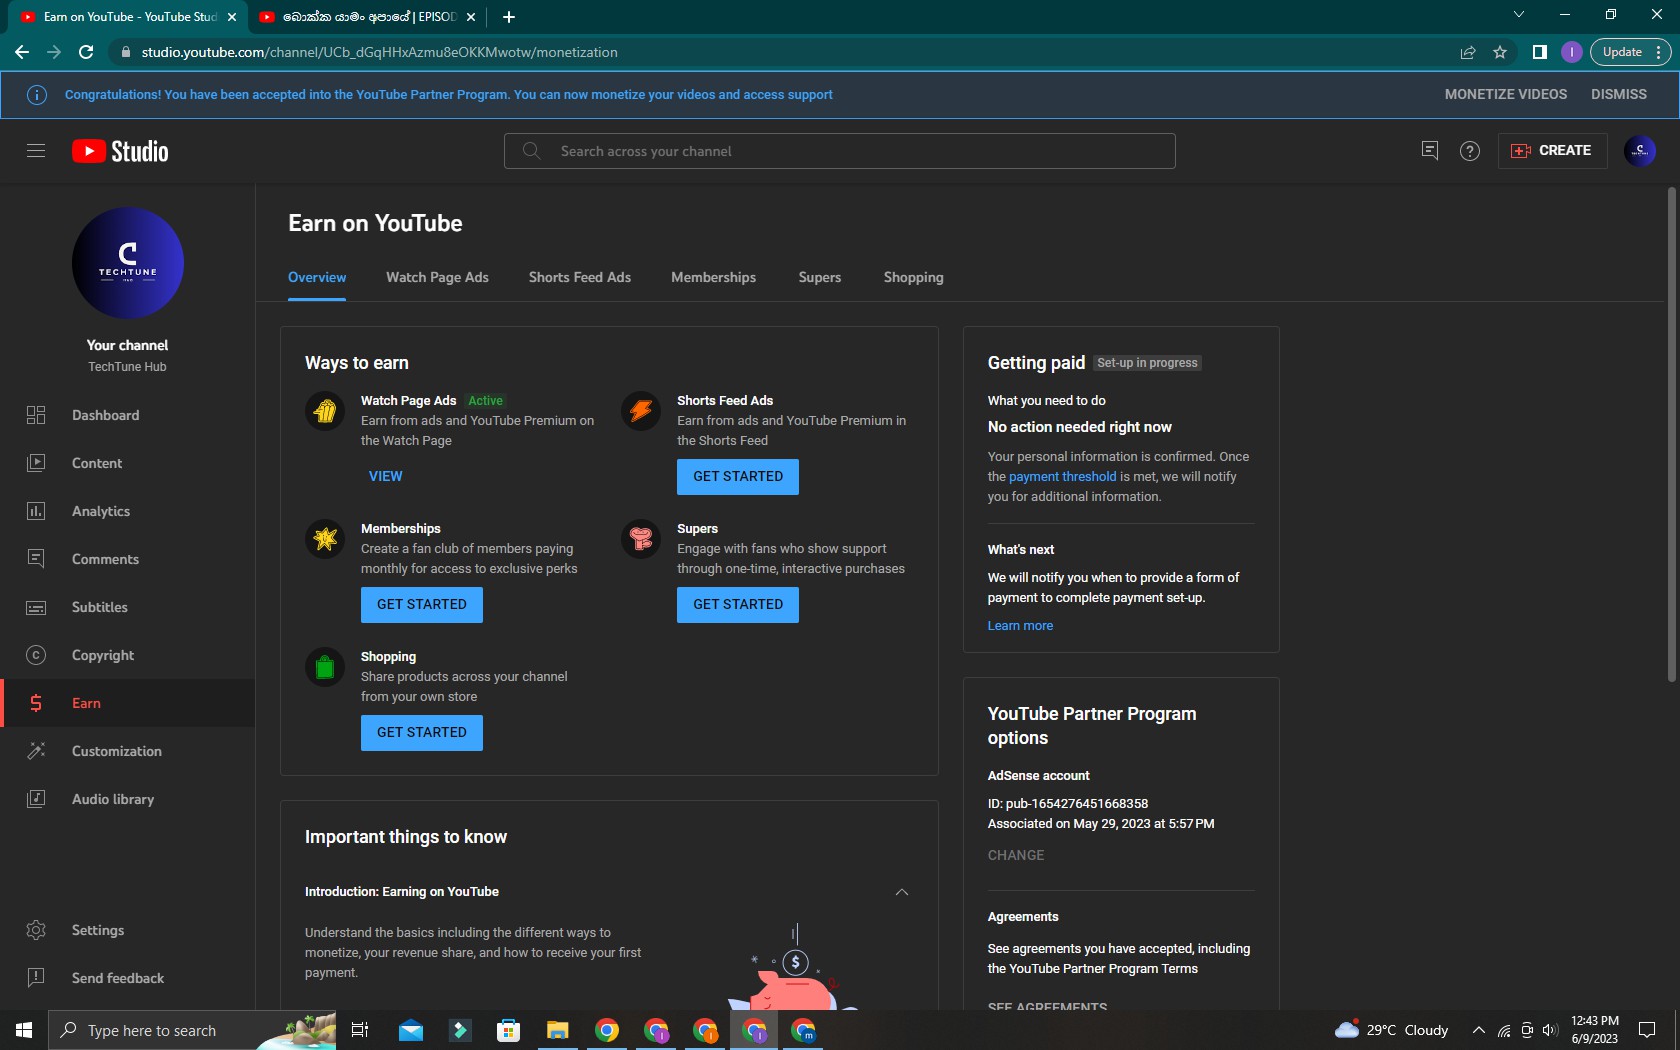This screenshot has width=1680, height=1050.
Task: Dismiss the Partner Program congratulation banner
Action: coord(1618,94)
